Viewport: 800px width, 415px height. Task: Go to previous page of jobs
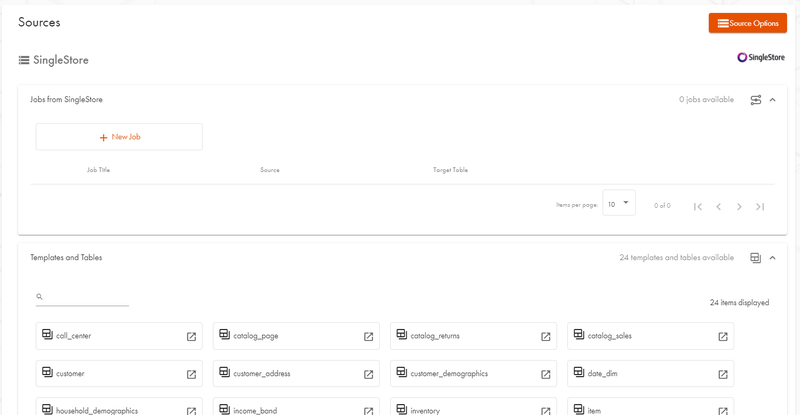(718, 206)
